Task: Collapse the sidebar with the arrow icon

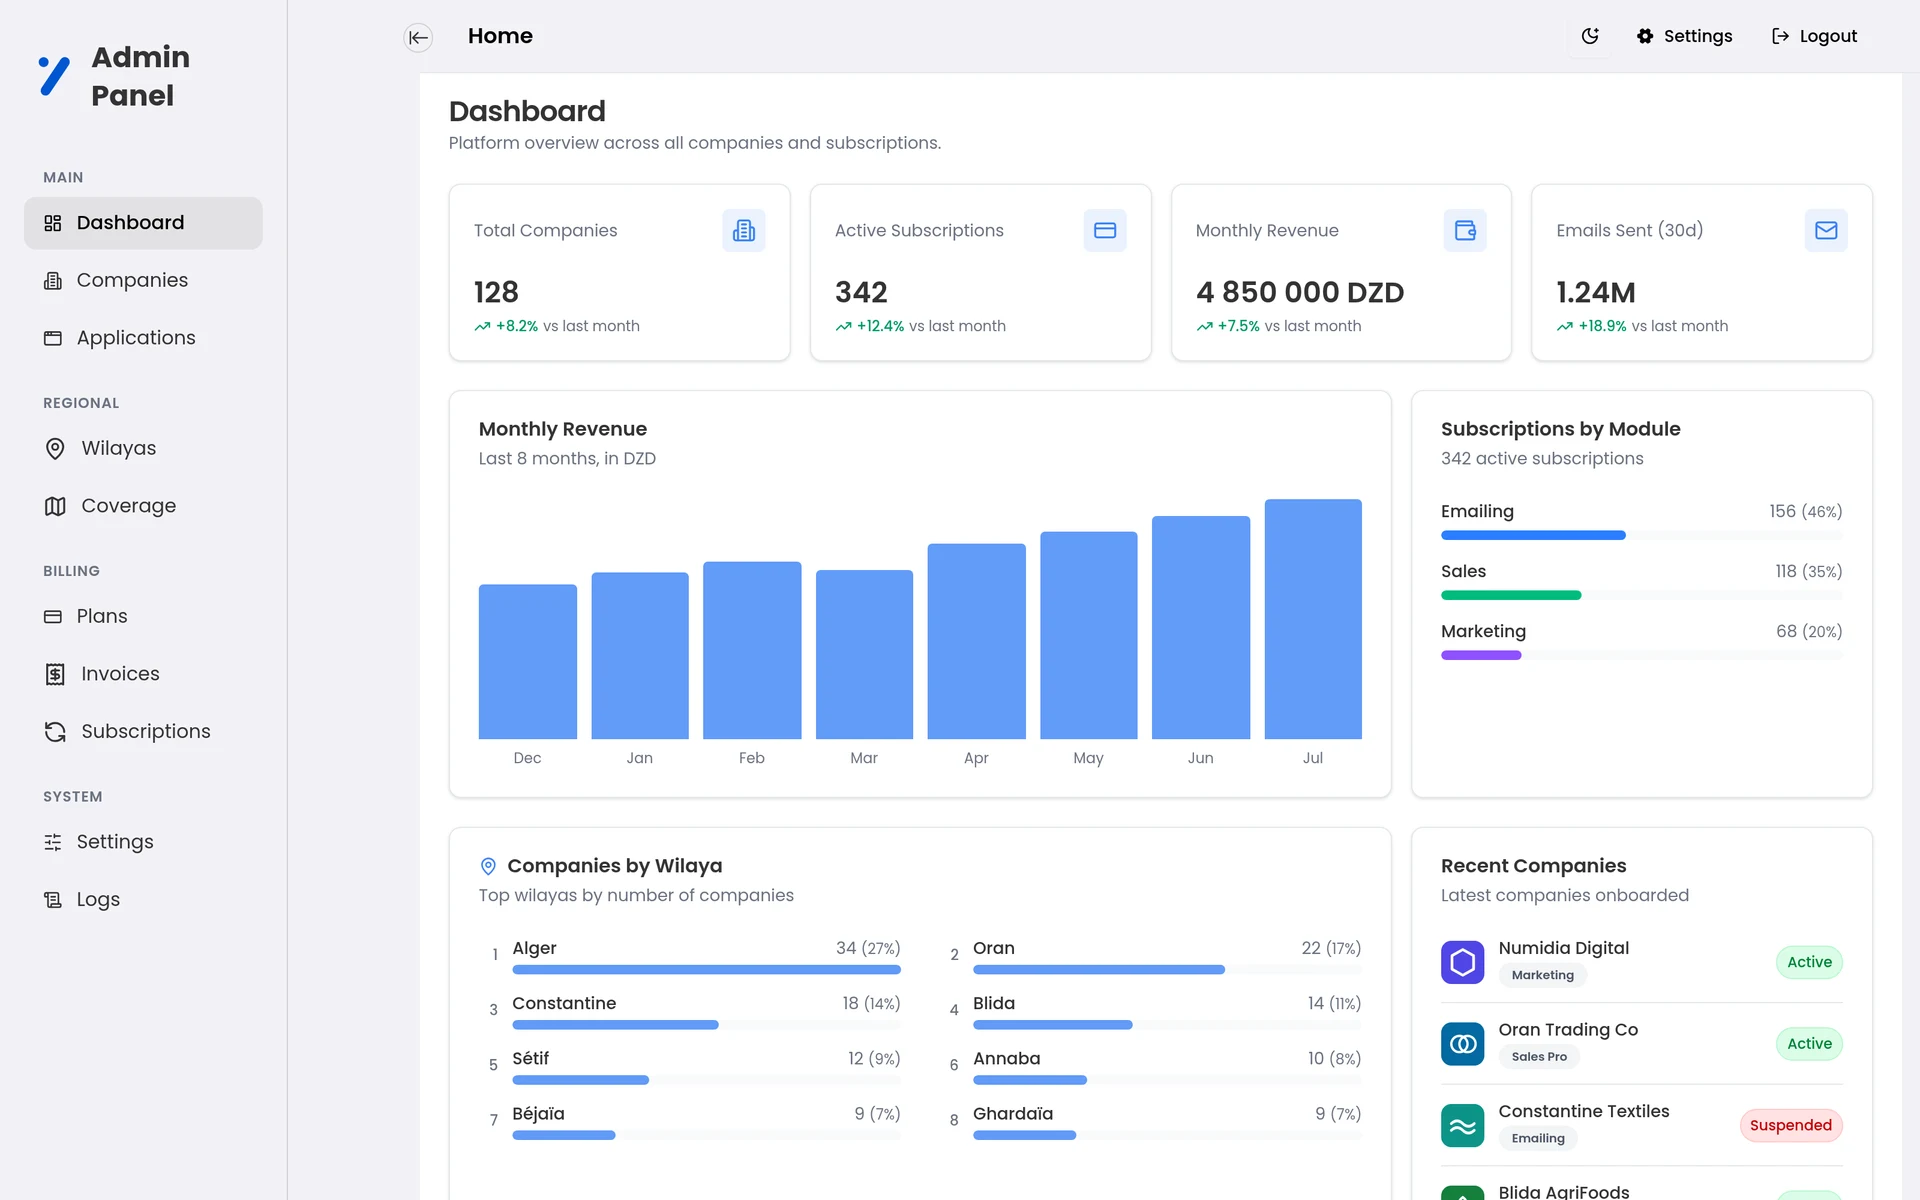Action: 418,37
